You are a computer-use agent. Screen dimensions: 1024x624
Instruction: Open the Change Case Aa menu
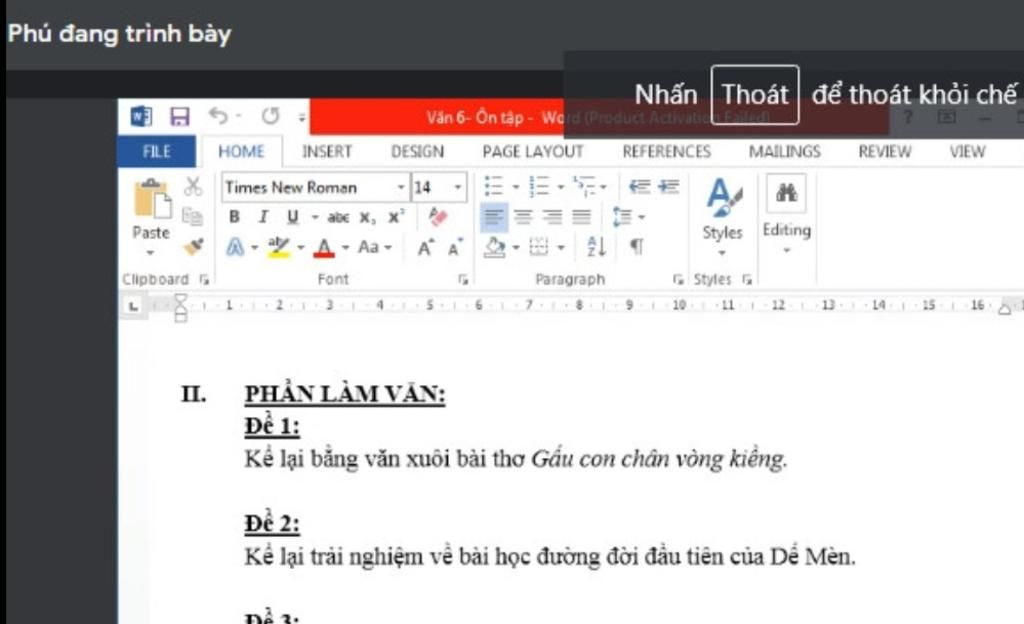click(x=374, y=247)
